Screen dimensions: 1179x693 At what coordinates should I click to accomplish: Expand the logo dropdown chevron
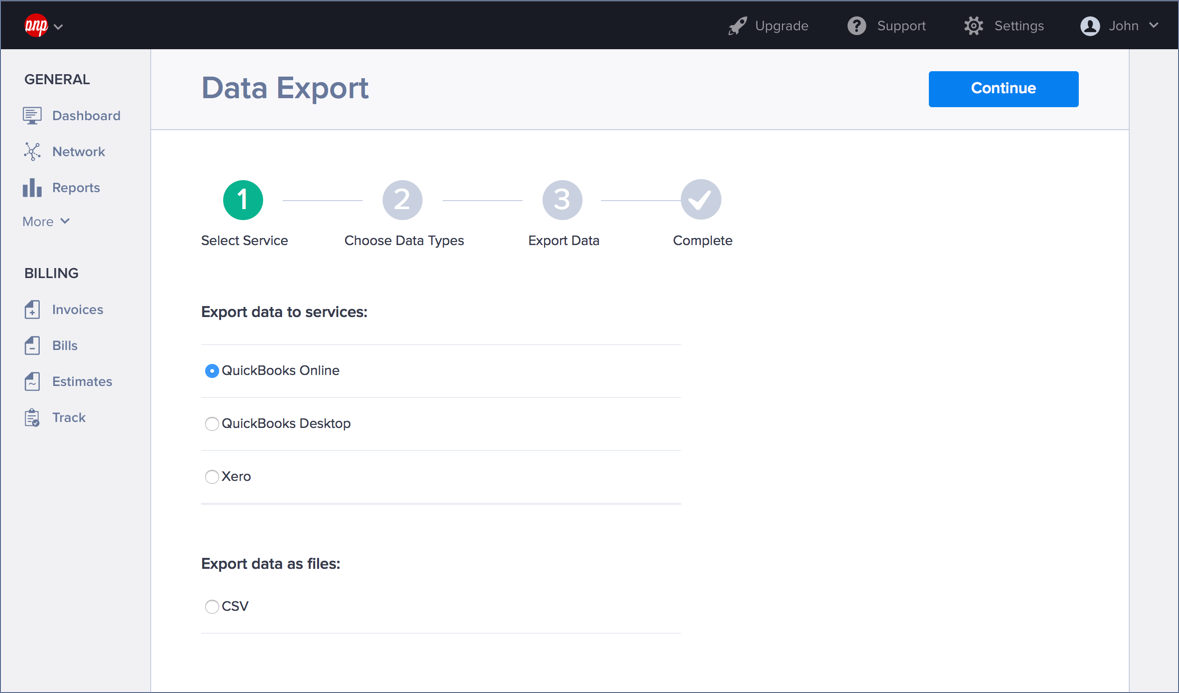59,27
